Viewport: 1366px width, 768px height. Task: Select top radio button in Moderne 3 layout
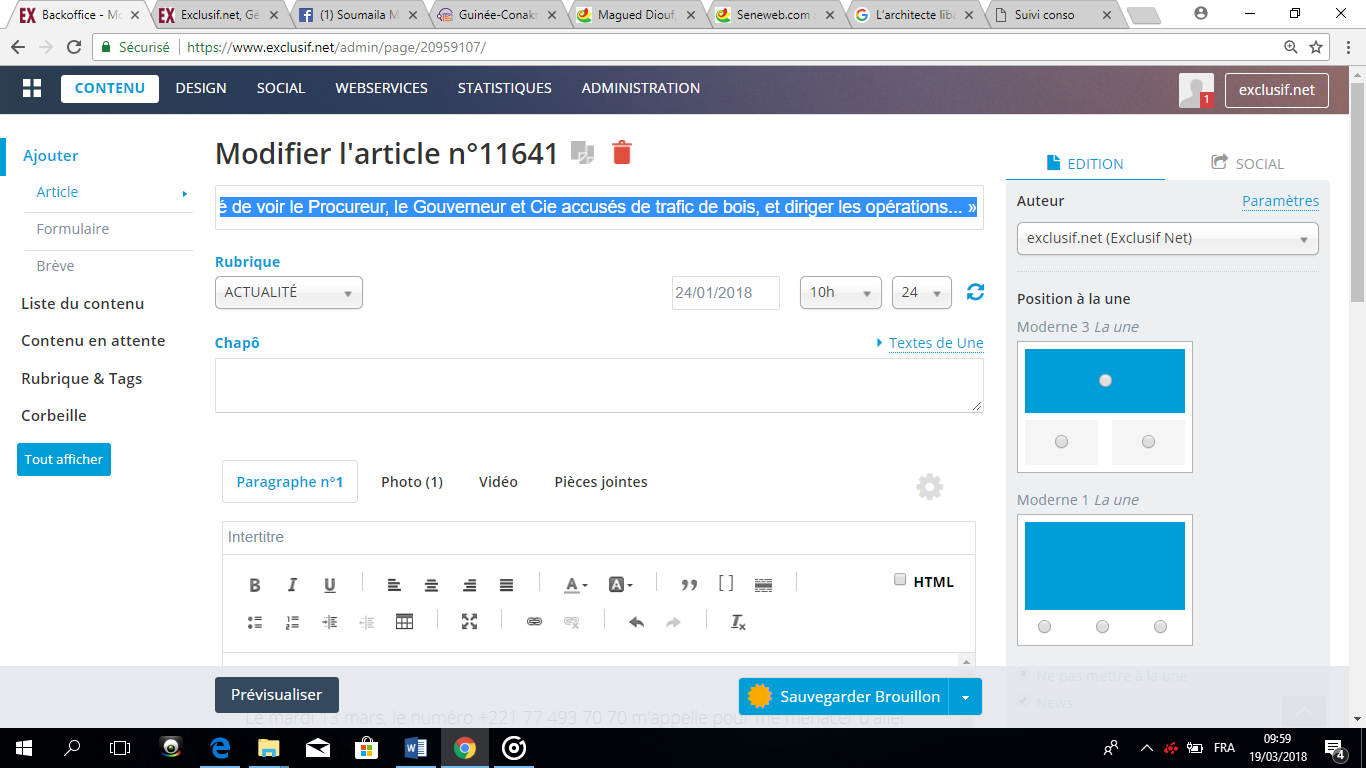click(1105, 380)
